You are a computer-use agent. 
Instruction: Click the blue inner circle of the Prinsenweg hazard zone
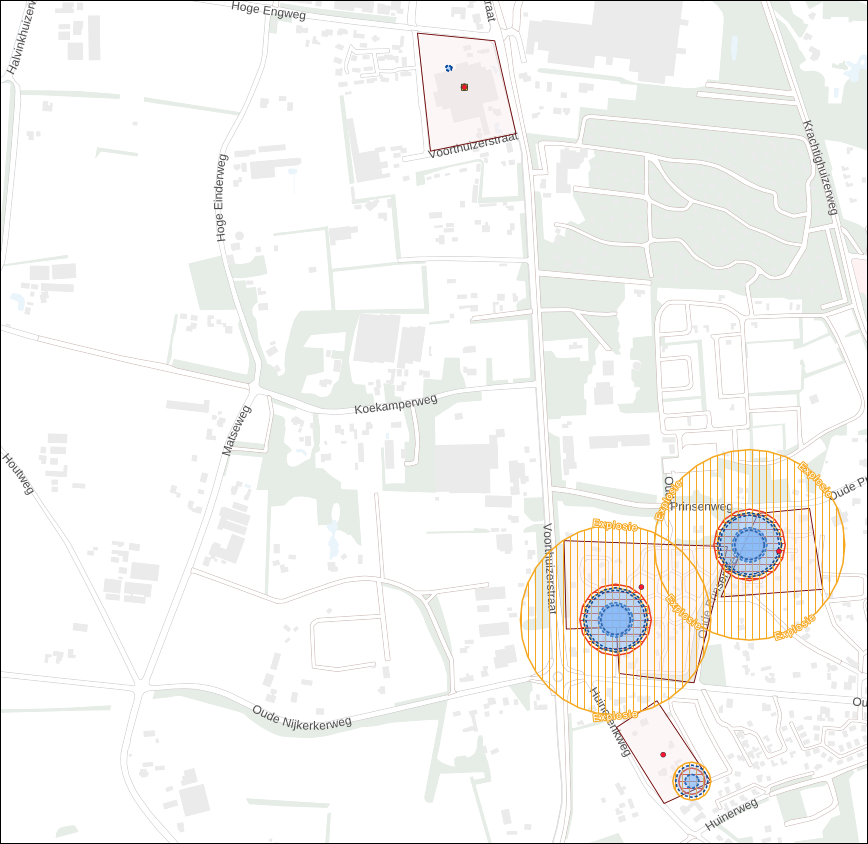748,547
